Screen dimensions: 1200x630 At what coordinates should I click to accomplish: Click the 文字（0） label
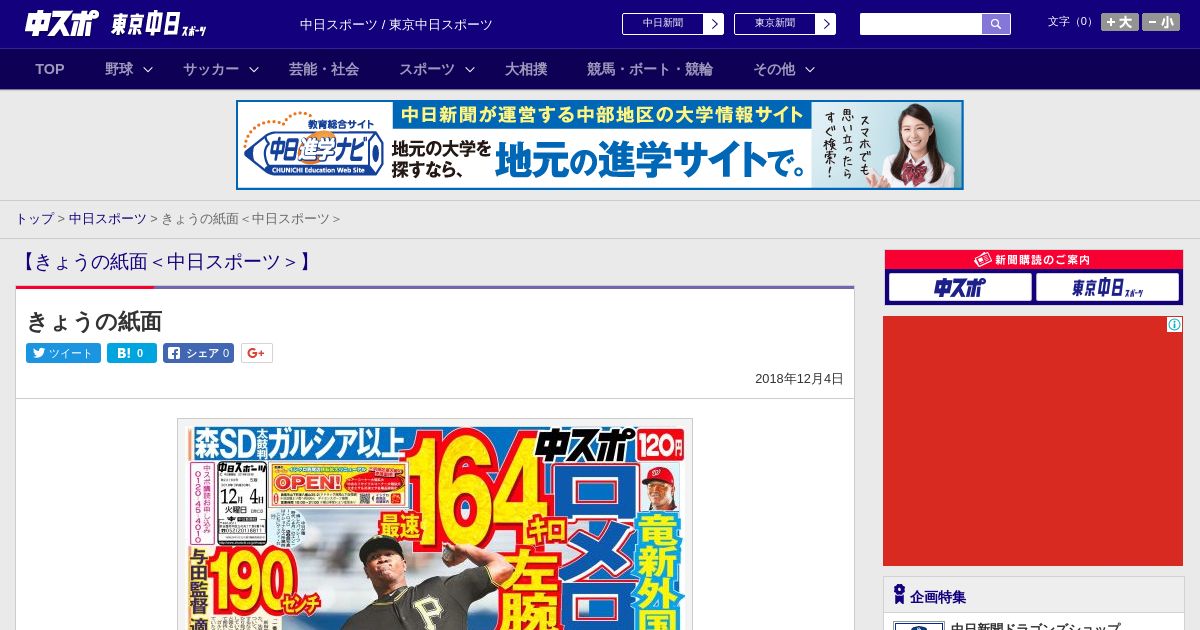point(1072,22)
